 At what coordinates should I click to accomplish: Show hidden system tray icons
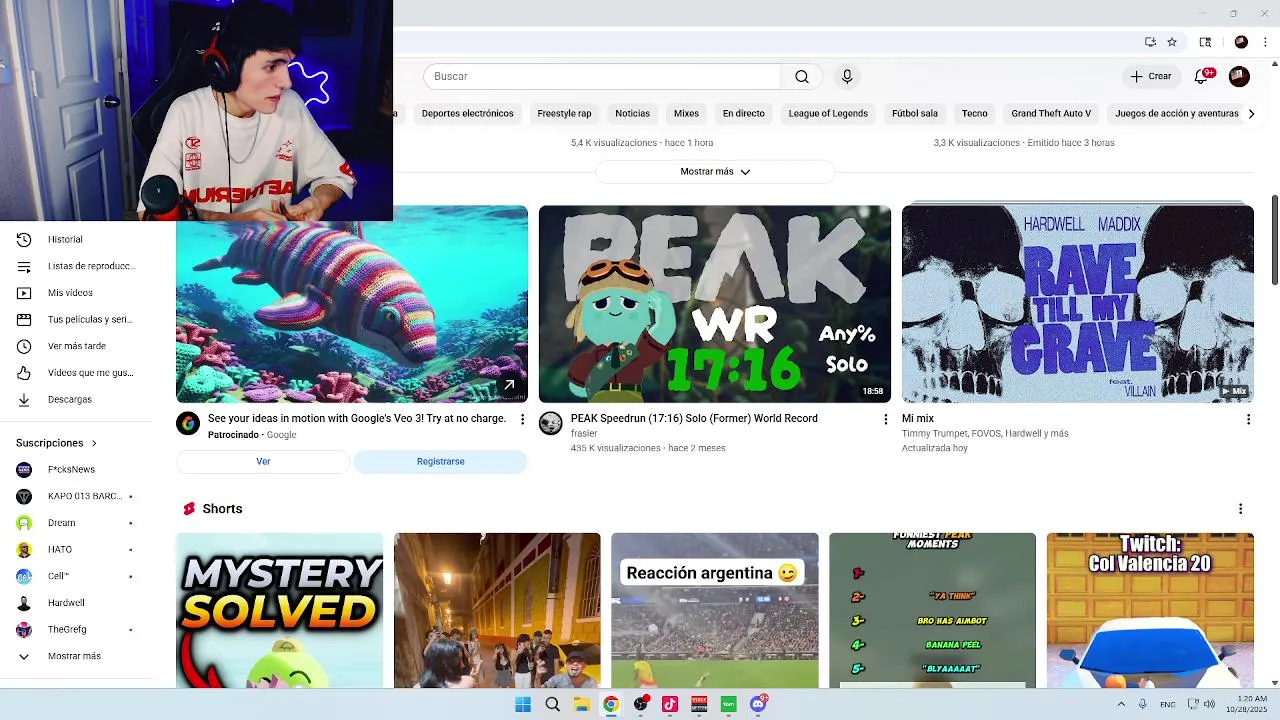tap(1121, 704)
